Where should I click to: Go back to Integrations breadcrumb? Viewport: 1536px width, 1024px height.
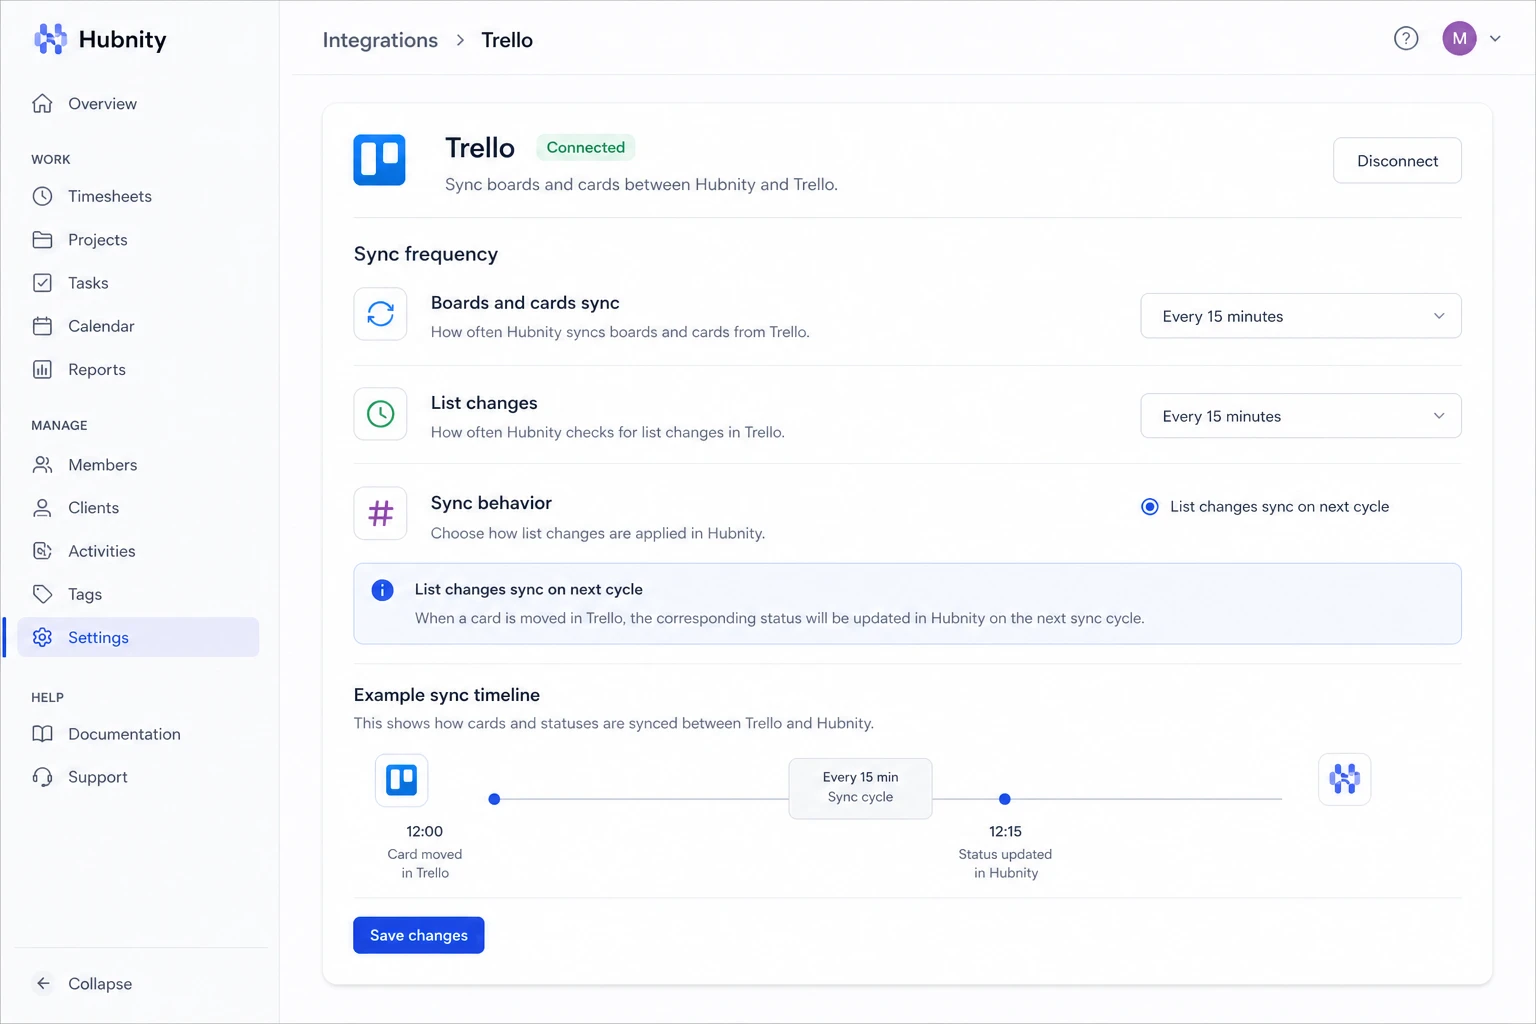[x=380, y=40]
